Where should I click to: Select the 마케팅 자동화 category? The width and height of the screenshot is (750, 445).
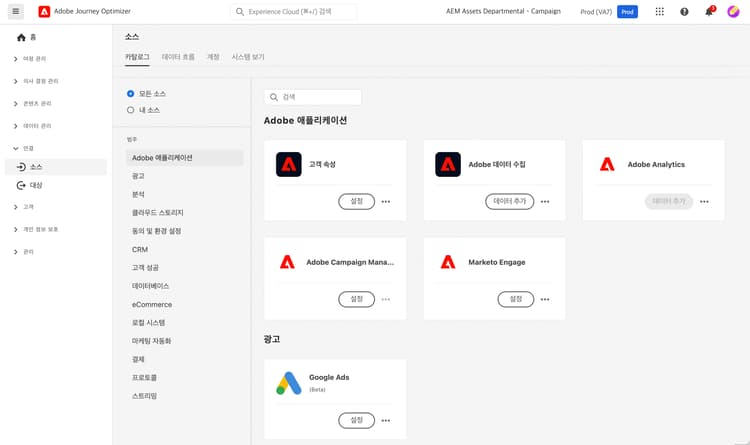coord(152,341)
